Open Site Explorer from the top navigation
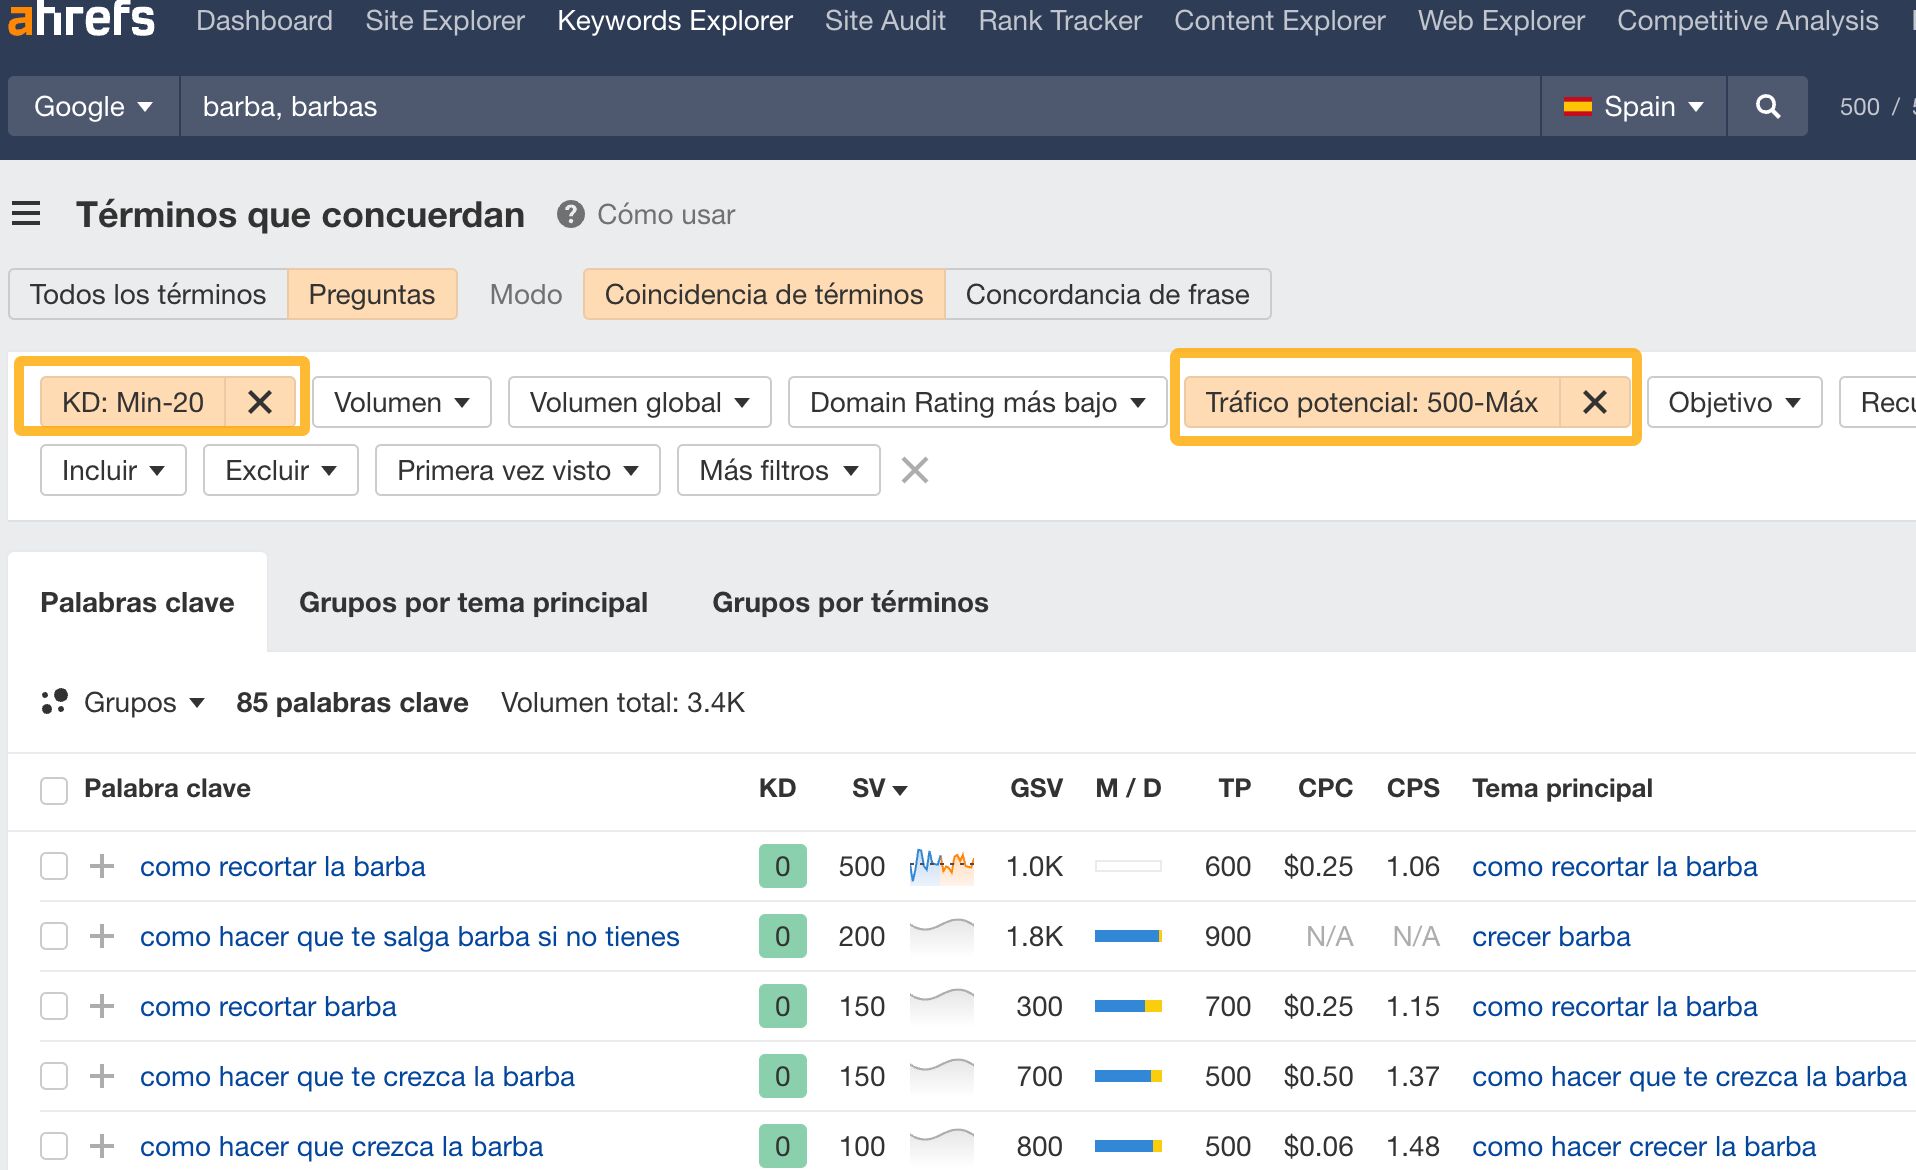Screen dimensions: 1916x1170 444,20
